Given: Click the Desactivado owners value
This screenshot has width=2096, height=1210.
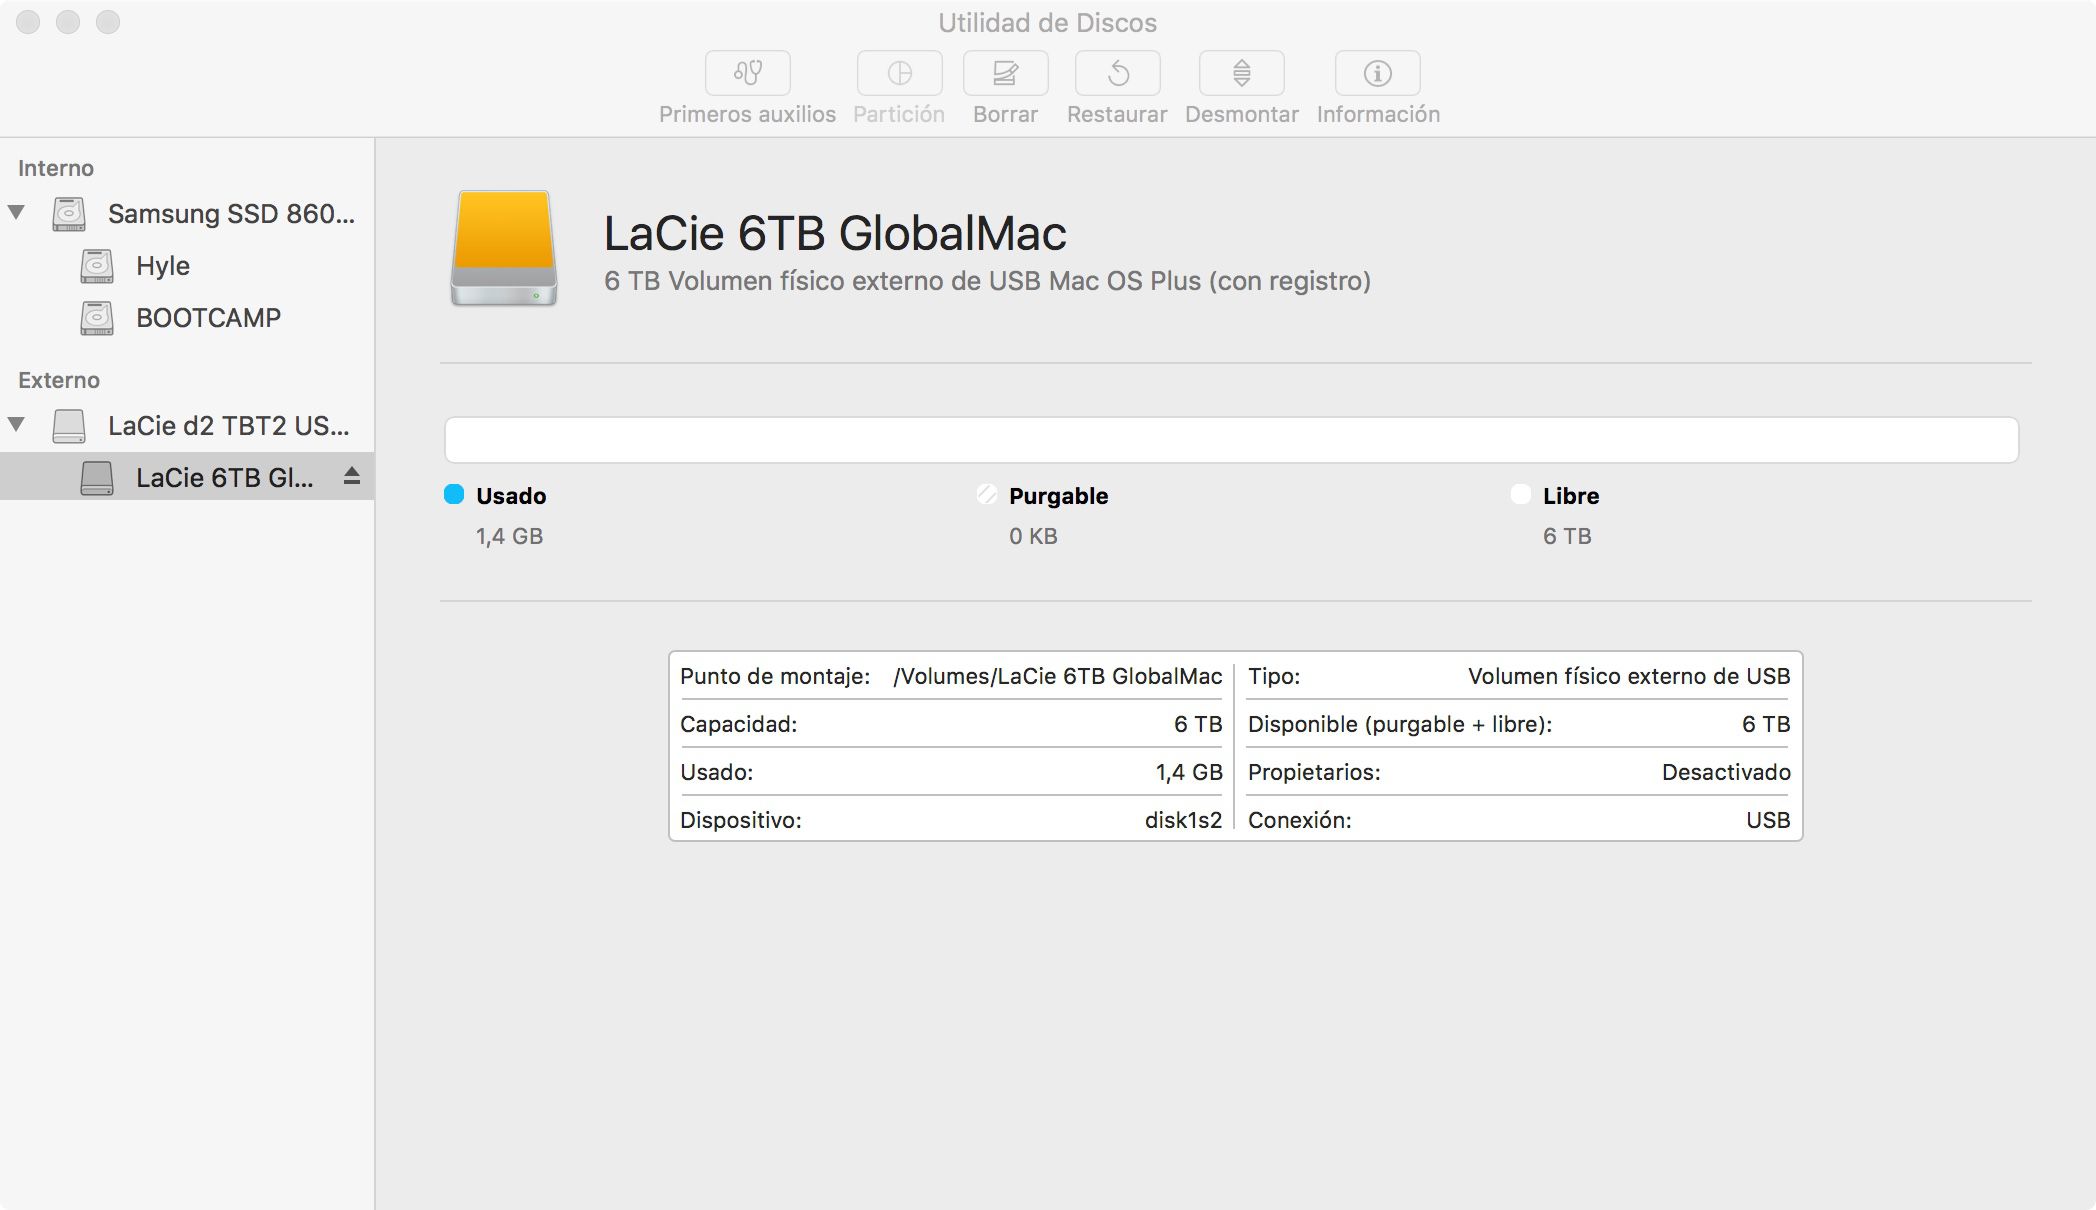Looking at the screenshot, I should coord(1726,772).
